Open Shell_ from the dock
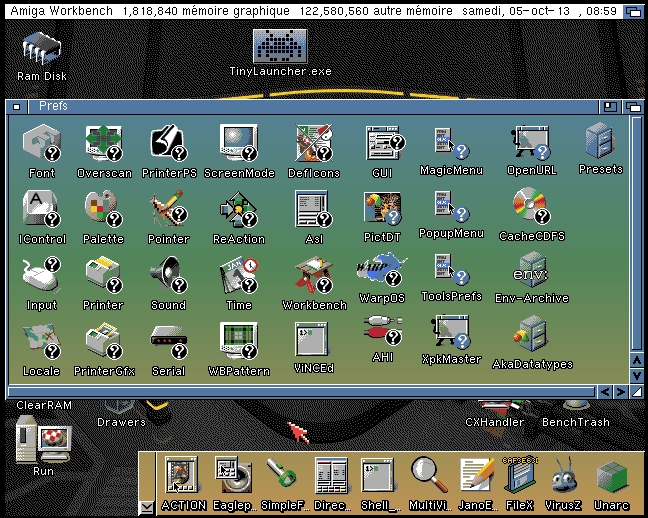The height and width of the screenshot is (518, 648). 377,475
